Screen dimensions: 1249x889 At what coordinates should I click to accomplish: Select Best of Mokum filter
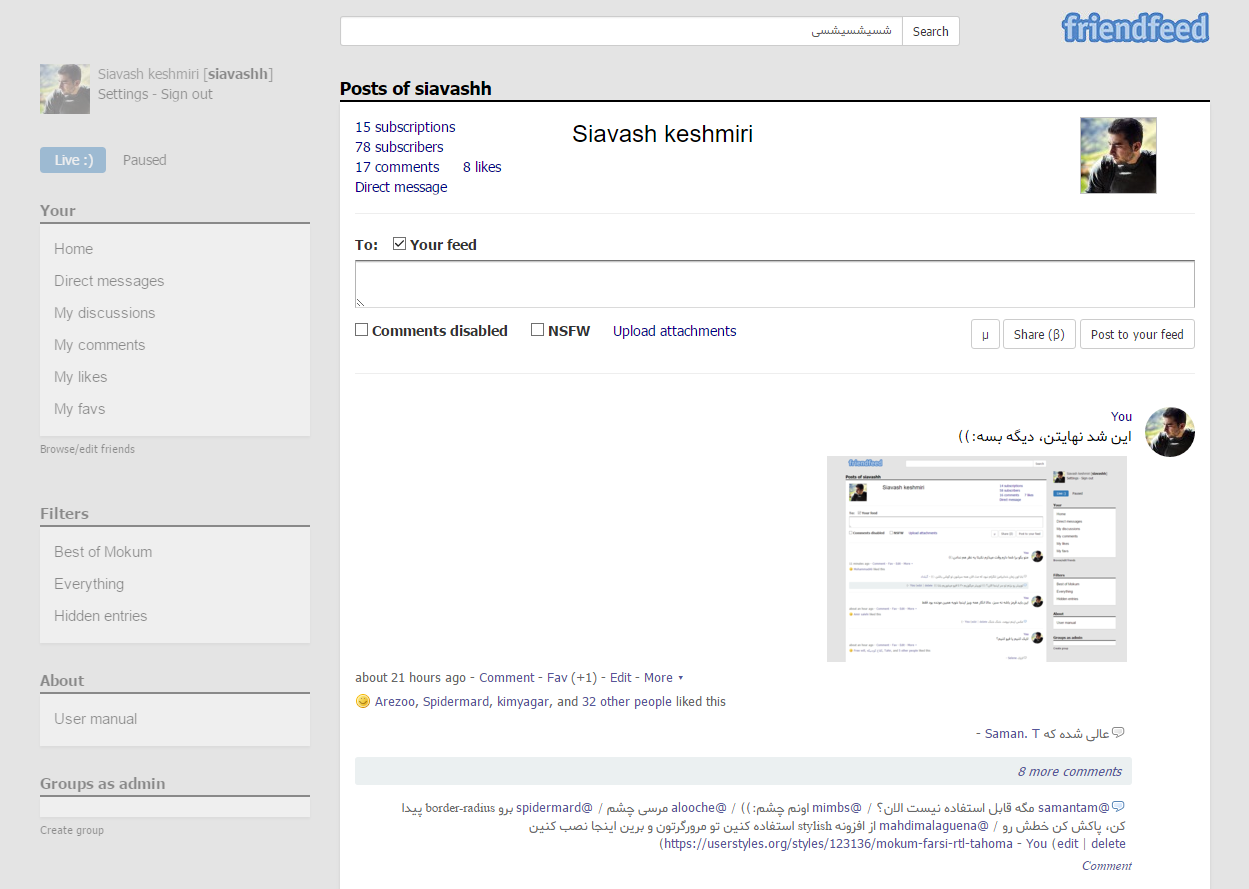click(103, 552)
